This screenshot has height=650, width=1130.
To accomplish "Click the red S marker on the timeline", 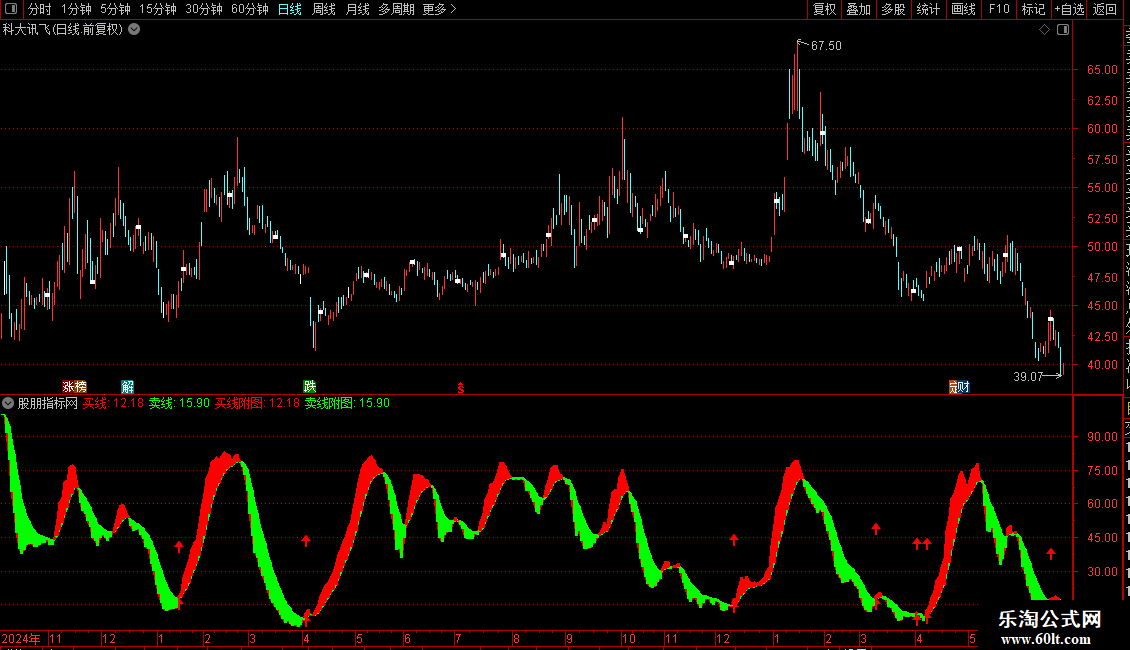I will (461, 388).
